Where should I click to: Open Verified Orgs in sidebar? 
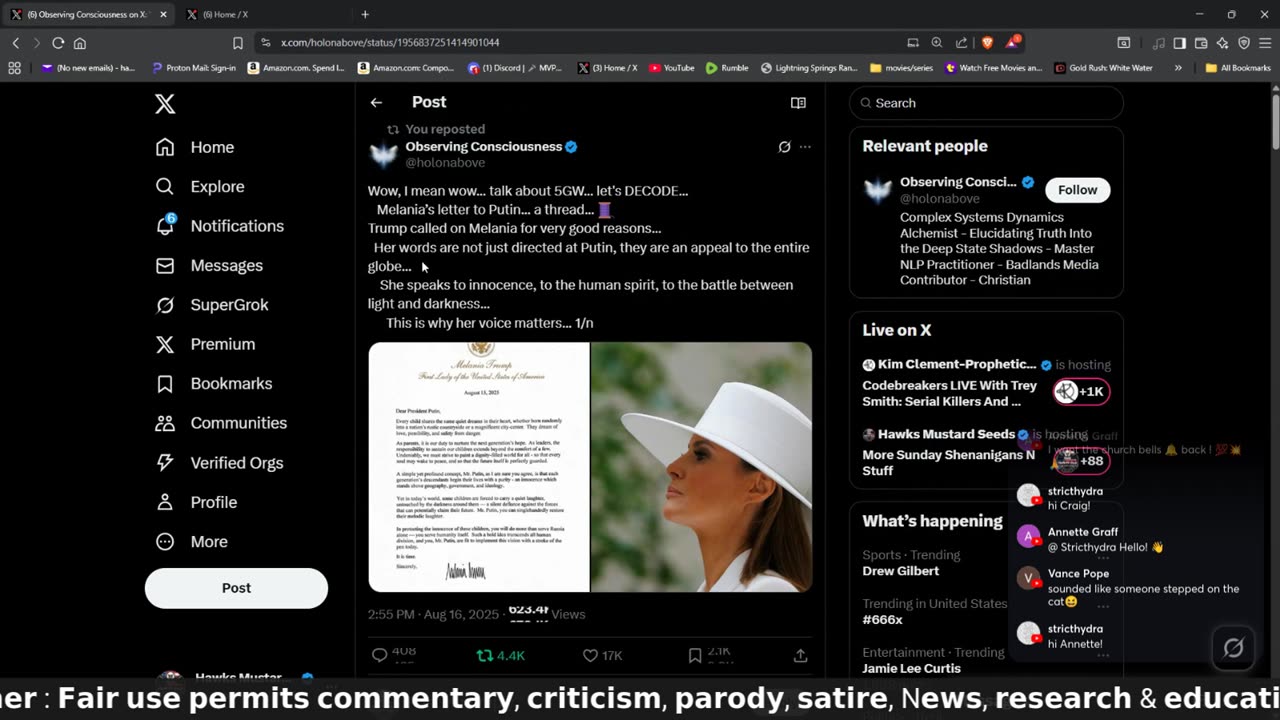[x=219, y=462]
